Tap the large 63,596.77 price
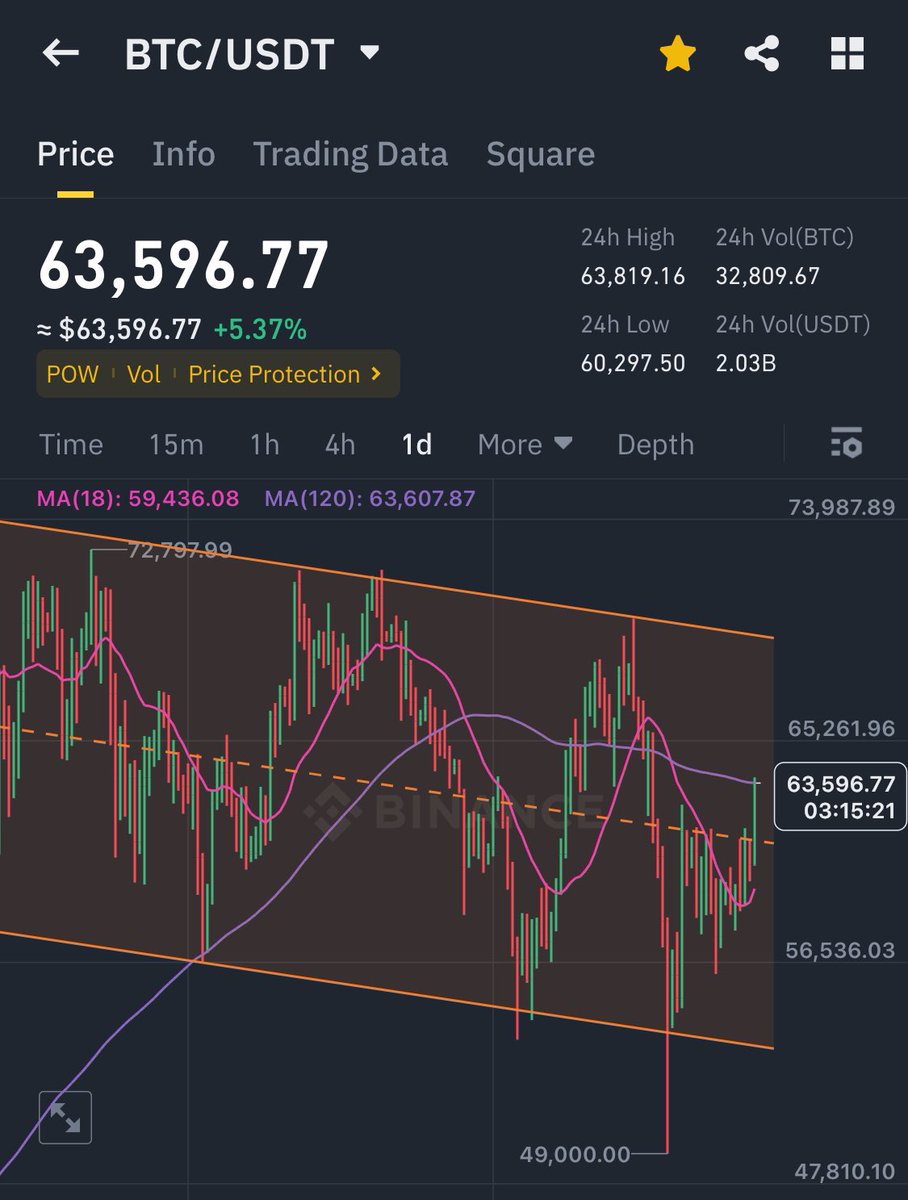 (183, 266)
